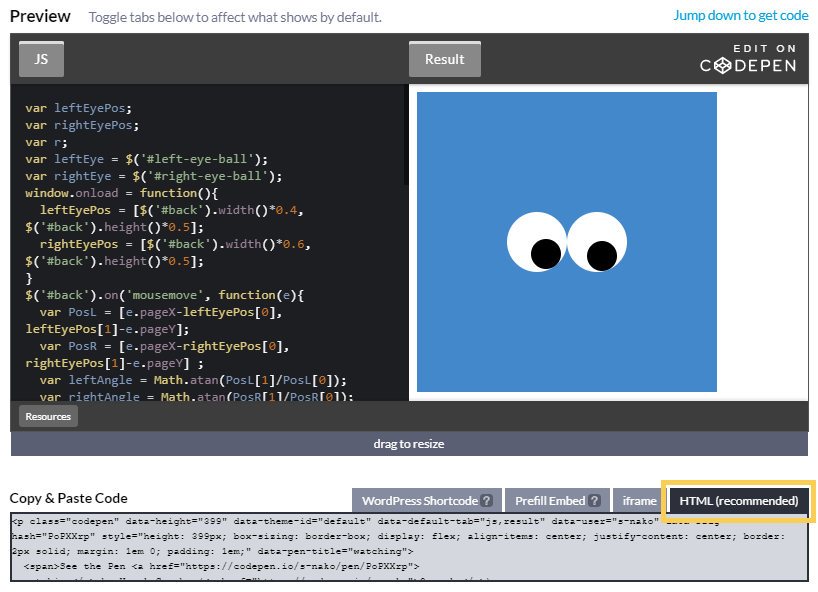Select WordPress Shortcode tab
Viewport: 818px width, 592px height.
427,501
